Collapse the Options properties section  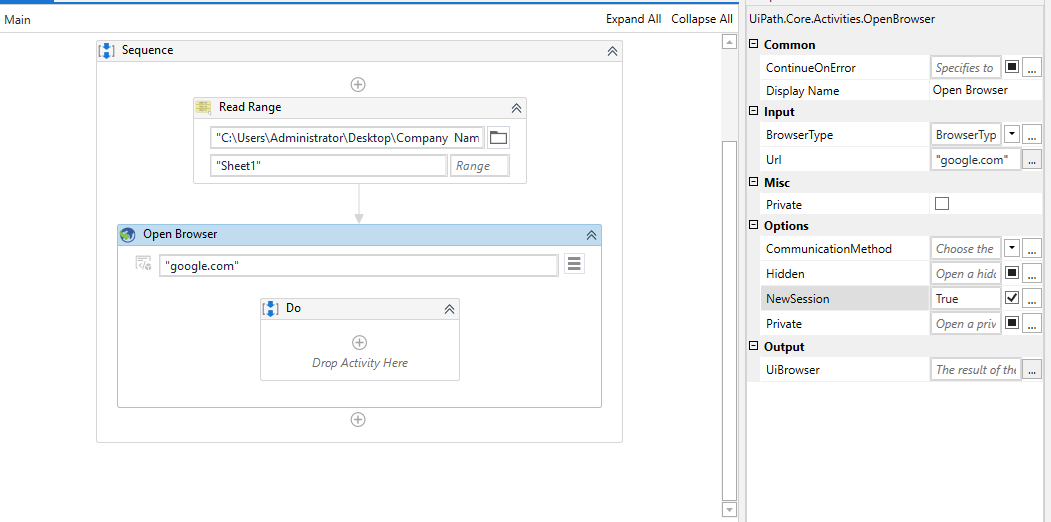(x=754, y=225)
